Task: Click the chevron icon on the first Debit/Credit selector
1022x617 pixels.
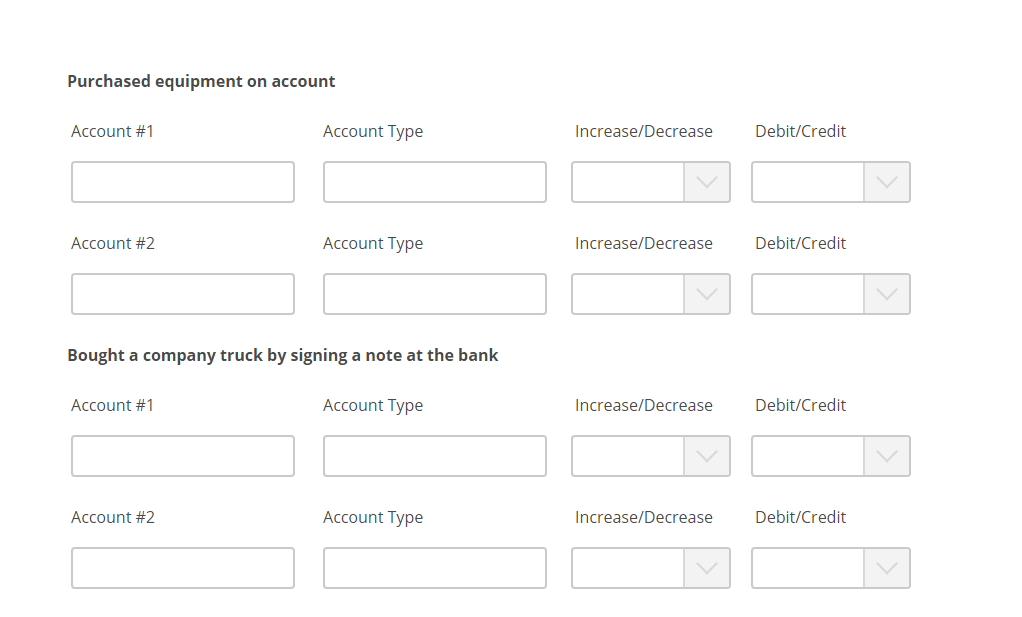Action: (887, 182)
